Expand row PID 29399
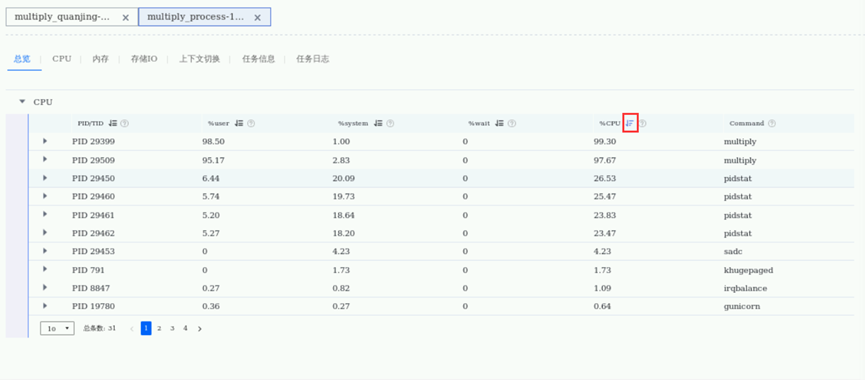 45,141
